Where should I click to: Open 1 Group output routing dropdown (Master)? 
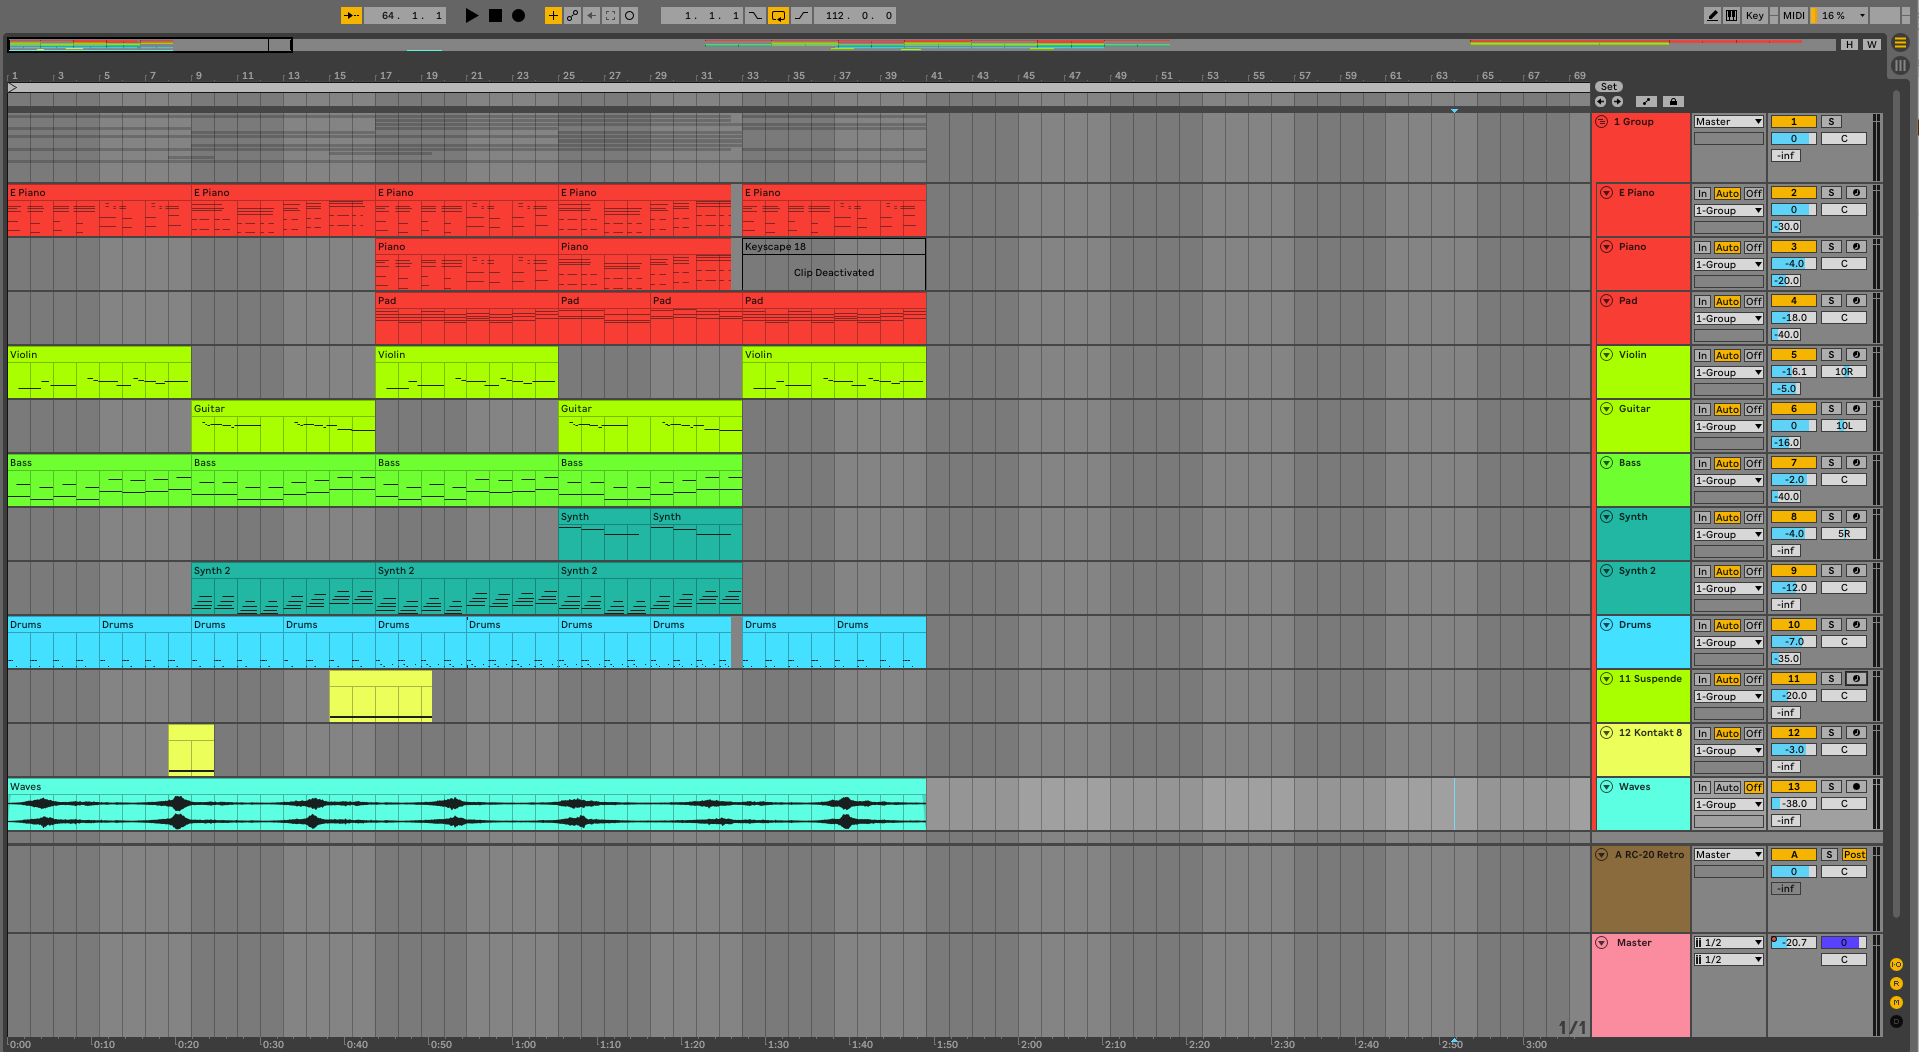pos(1729,122)
